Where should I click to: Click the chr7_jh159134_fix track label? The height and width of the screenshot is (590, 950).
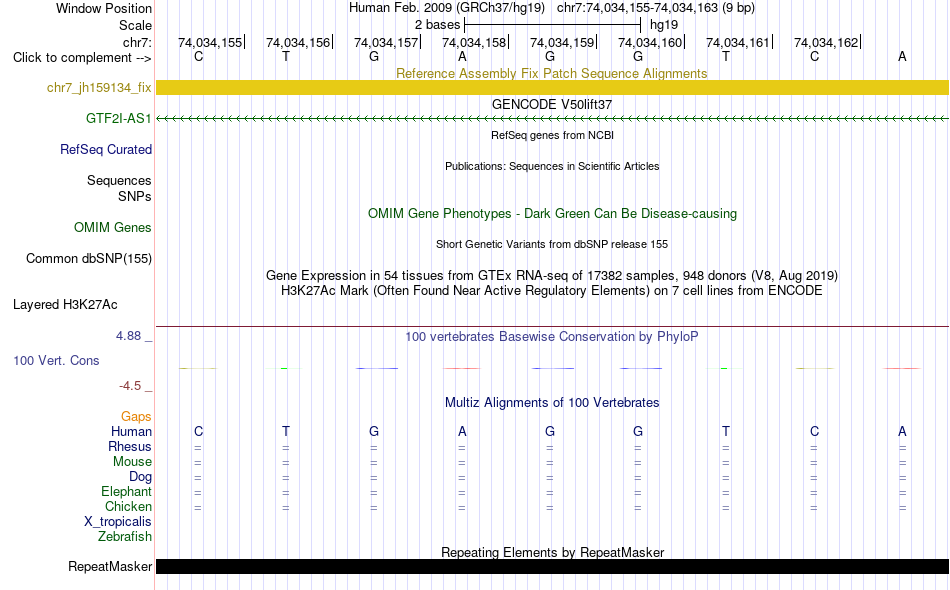(99, 88)
